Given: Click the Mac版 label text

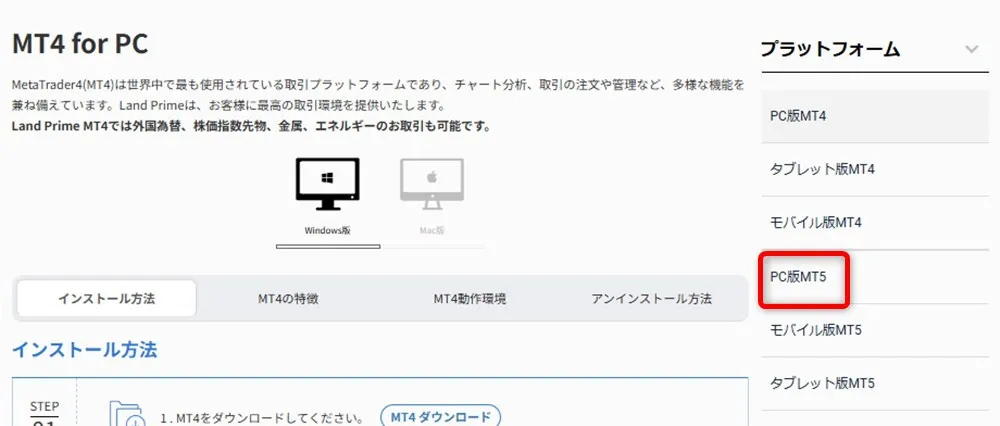Looking at the screenshot, I should (432, 231).
